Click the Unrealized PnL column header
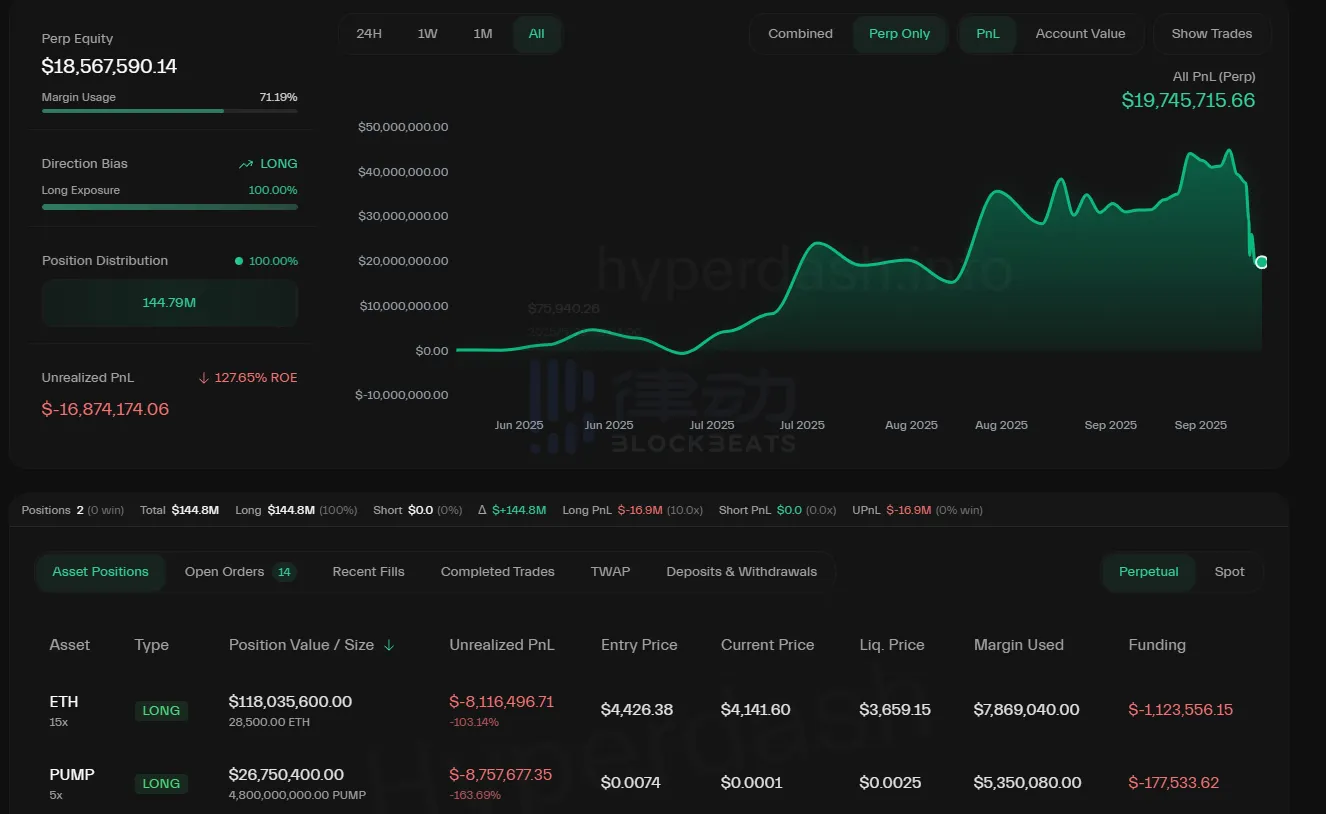The image size is (1326, 814). click(x=501, y=645)
